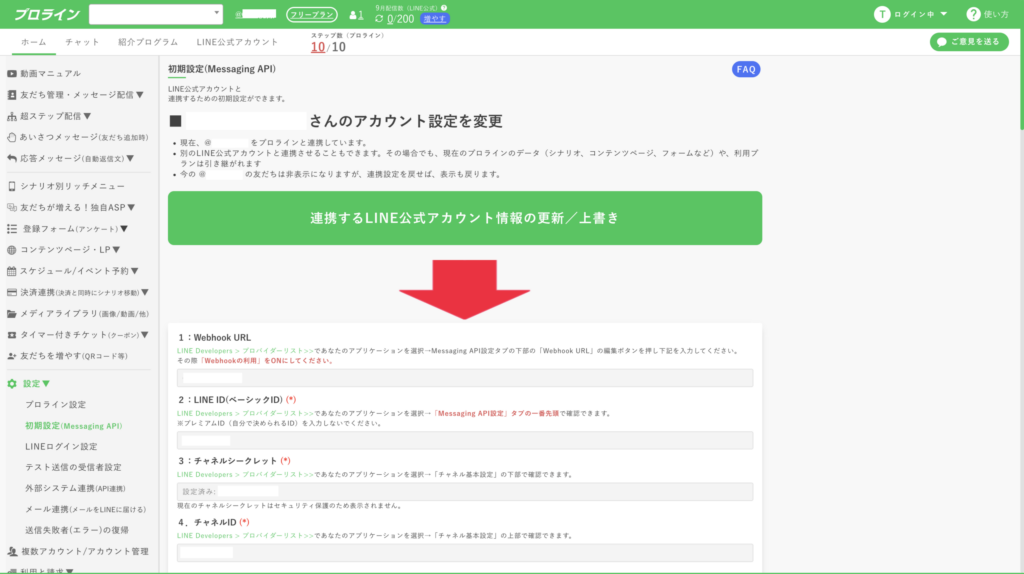Collapse the 設定 menu section

coord(36,384)
